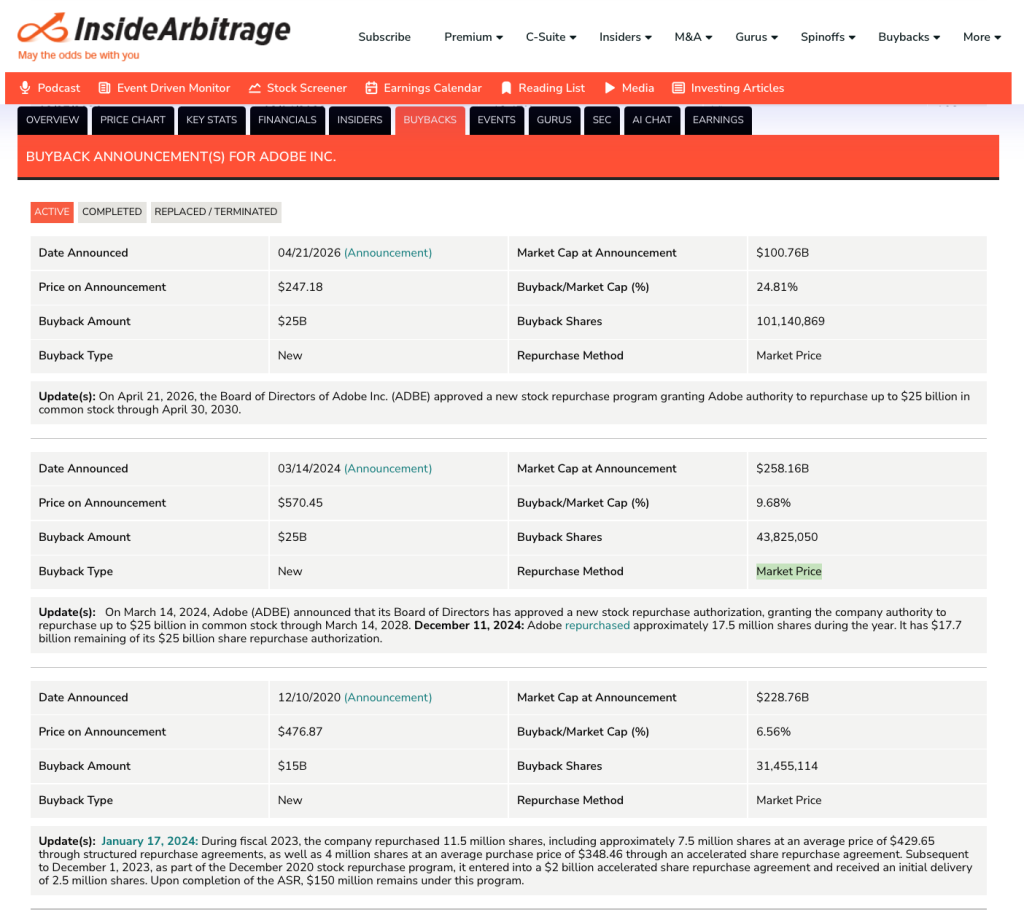Expand the Premium dropdown menu
This screenshot has height=912, width=1024.
(473, 37)
